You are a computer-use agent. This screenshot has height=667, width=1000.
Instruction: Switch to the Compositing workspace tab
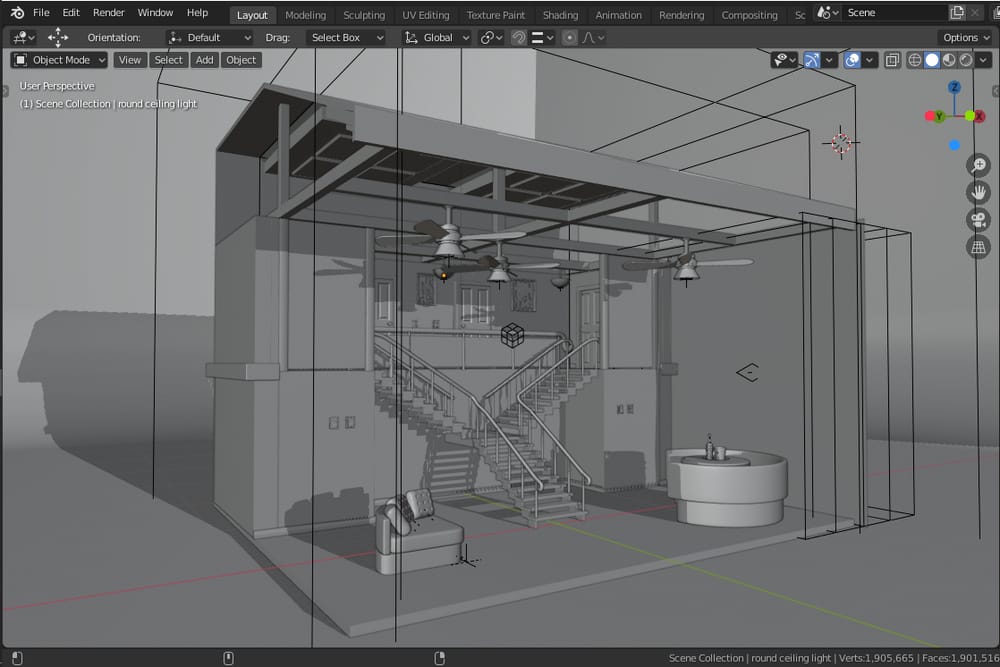click(x=749, y=15)
